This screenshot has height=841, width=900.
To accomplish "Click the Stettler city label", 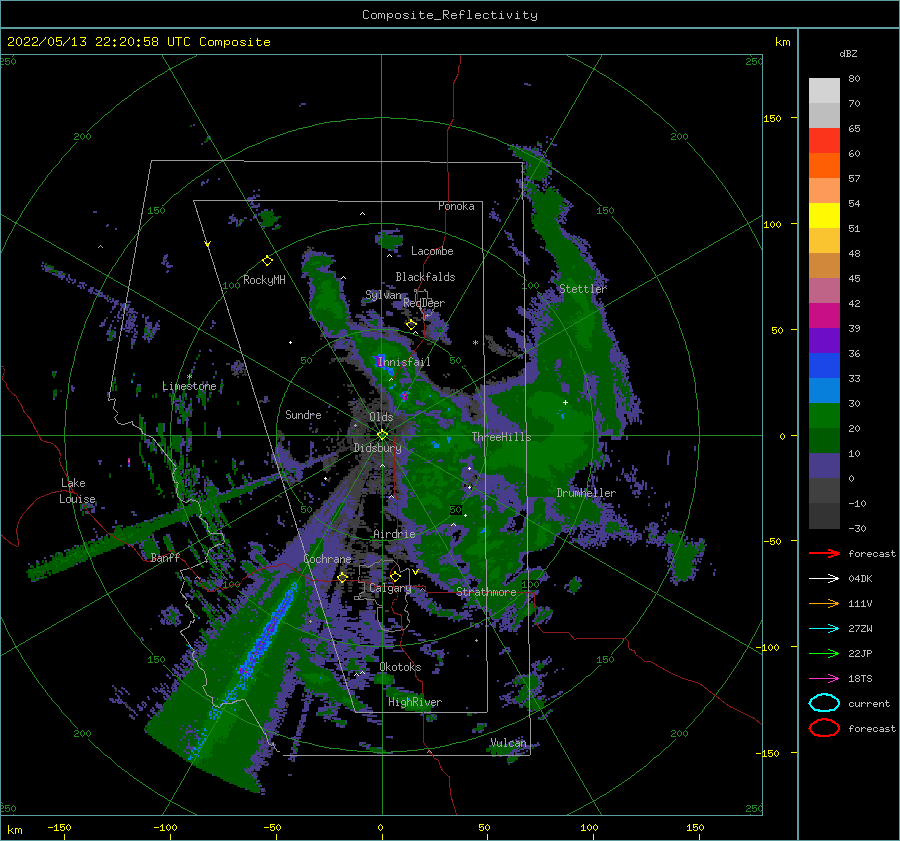I will (583, 289).
